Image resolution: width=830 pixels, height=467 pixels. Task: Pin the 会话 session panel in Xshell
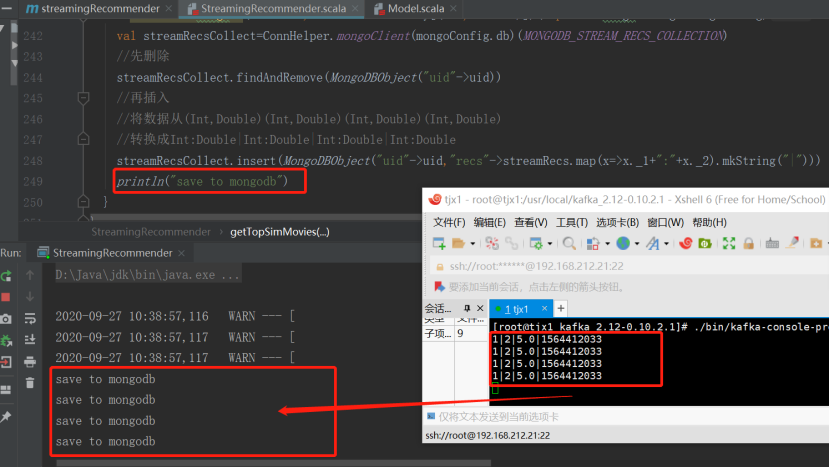point(467,308)
